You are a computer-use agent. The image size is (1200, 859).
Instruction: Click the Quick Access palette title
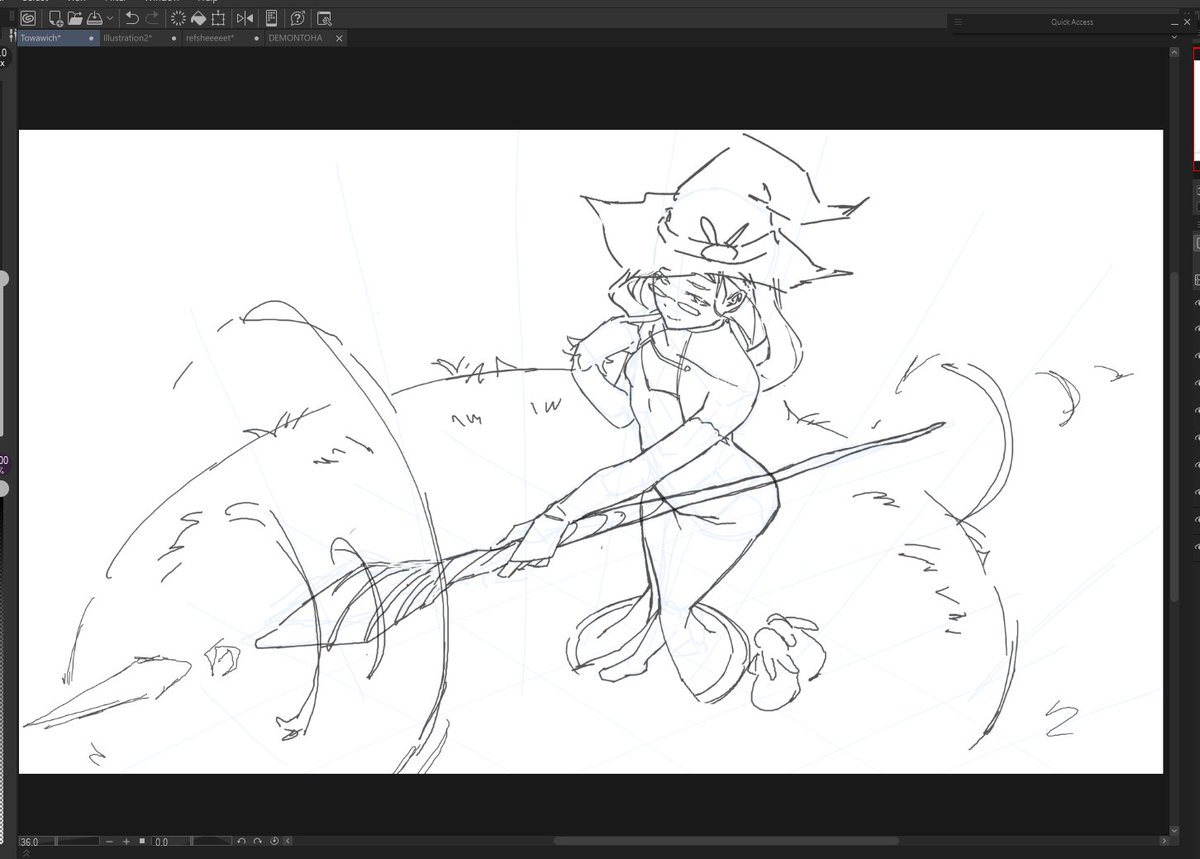coord(1072,22)
